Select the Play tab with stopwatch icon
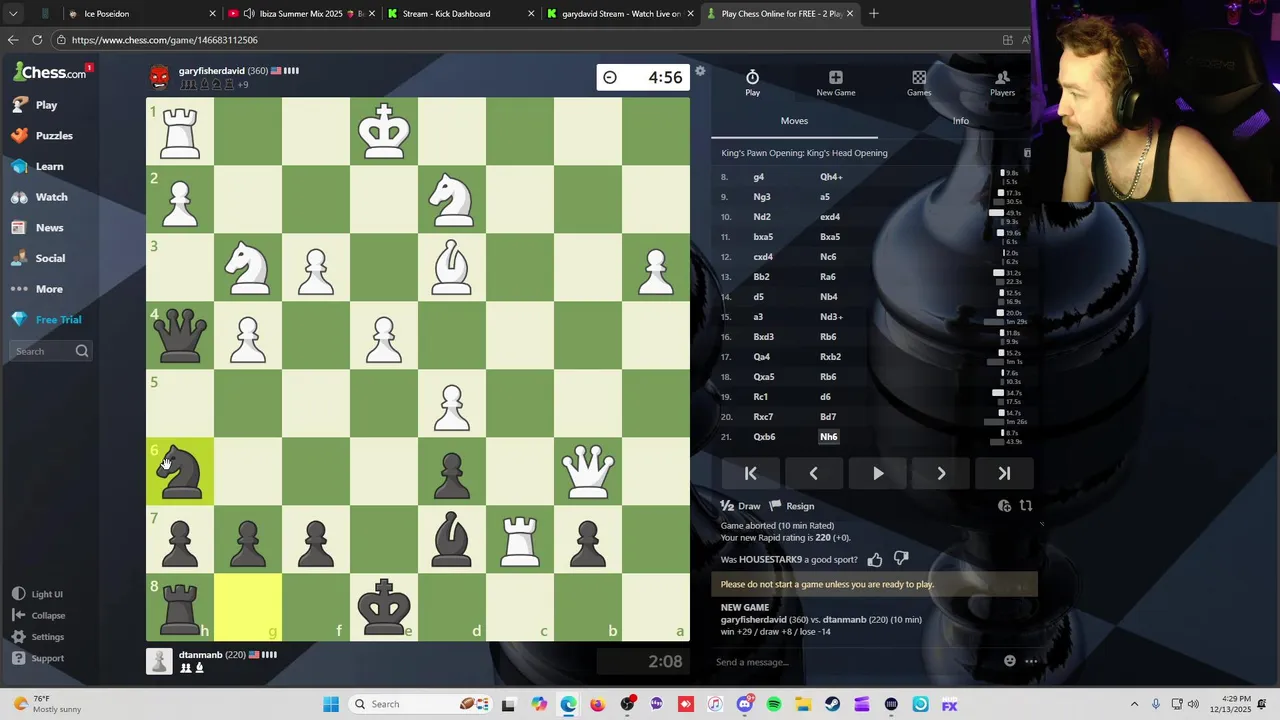 click(752, 83)
